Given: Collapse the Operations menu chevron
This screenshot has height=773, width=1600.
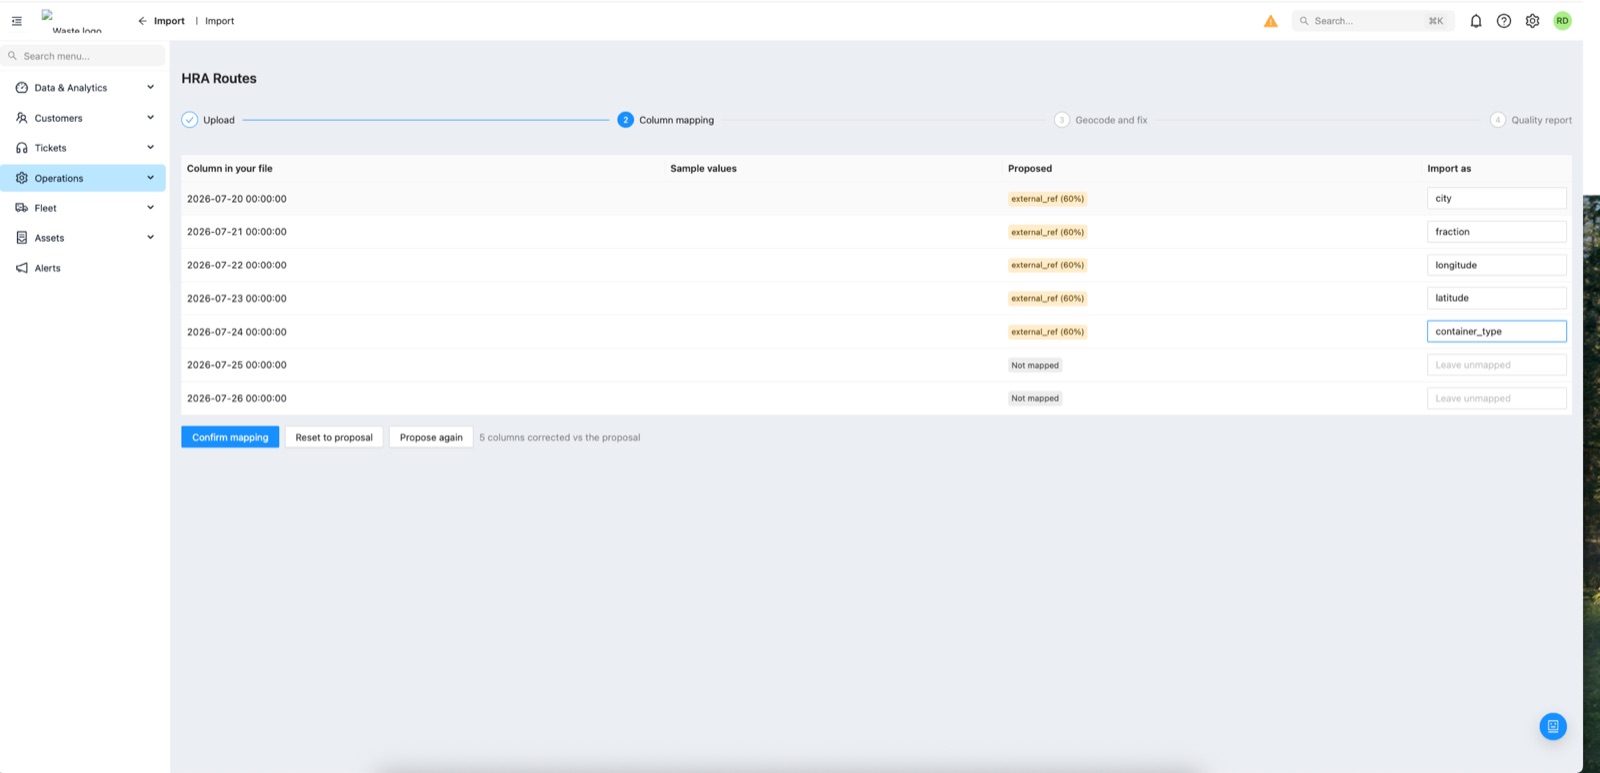Looking at the screenshot, I should [x=151, y=178].
